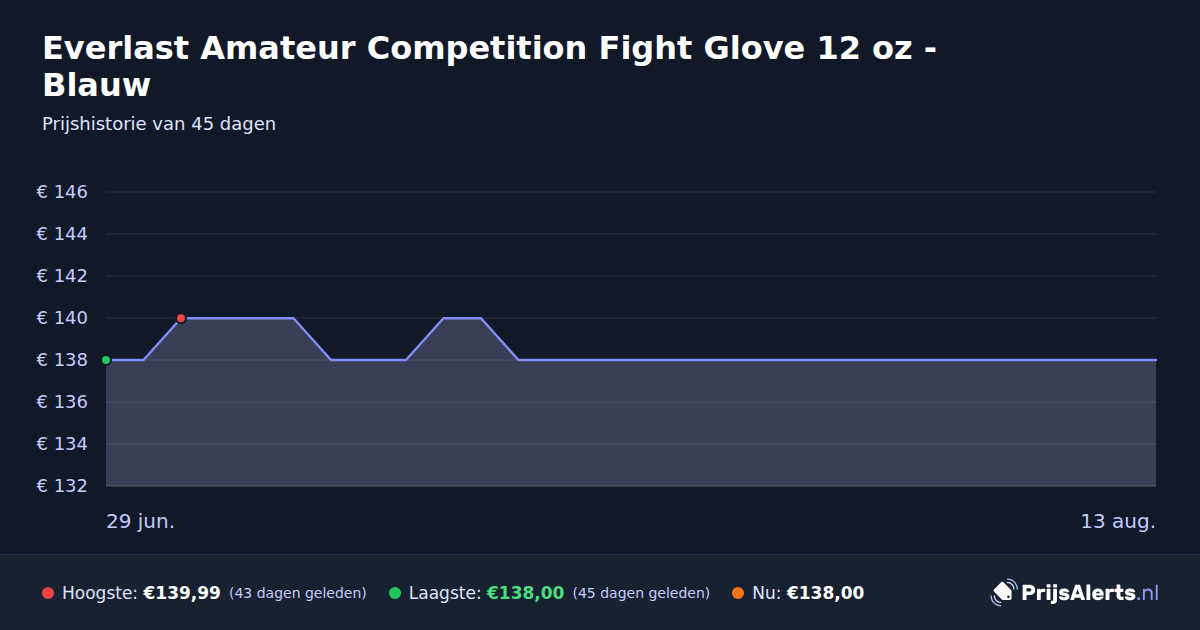Click the 45 dagen geleden note
1200x630 pixels.
click(641, 593)
